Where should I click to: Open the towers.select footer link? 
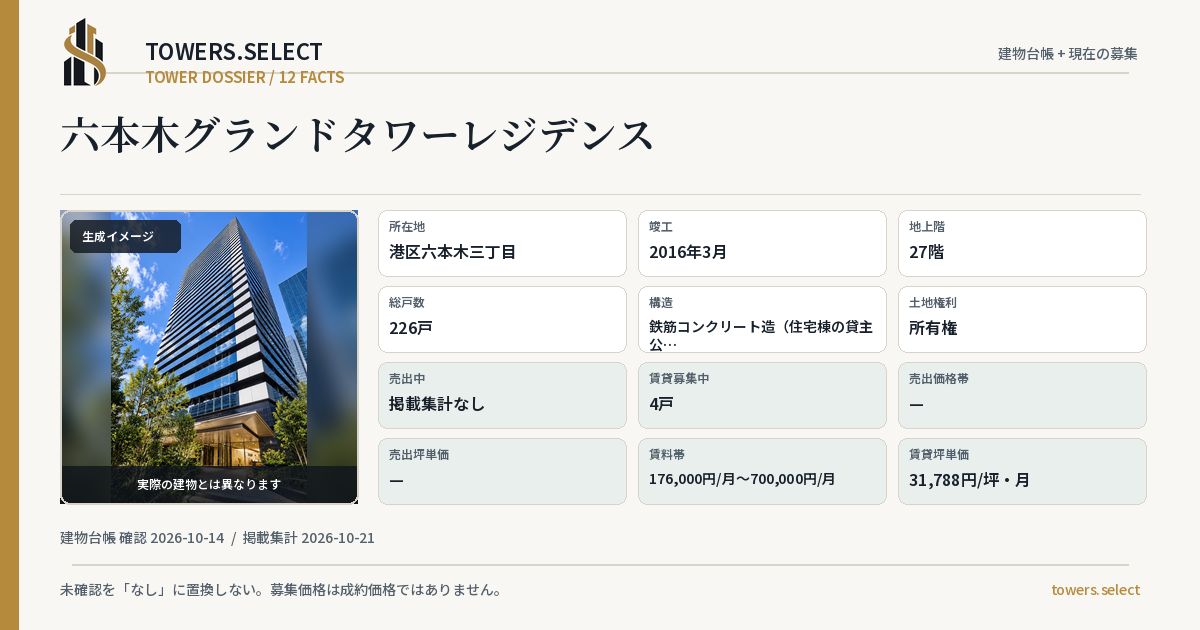pos(1095,590)
